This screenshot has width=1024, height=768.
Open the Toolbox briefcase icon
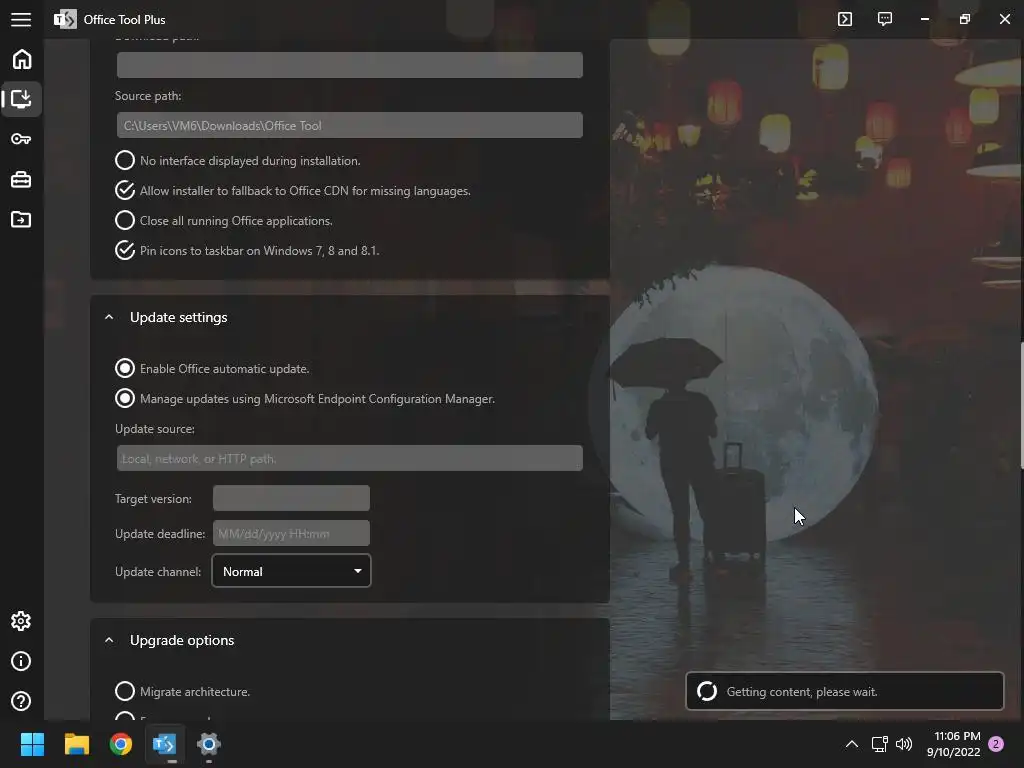click(x=21, y=180)
